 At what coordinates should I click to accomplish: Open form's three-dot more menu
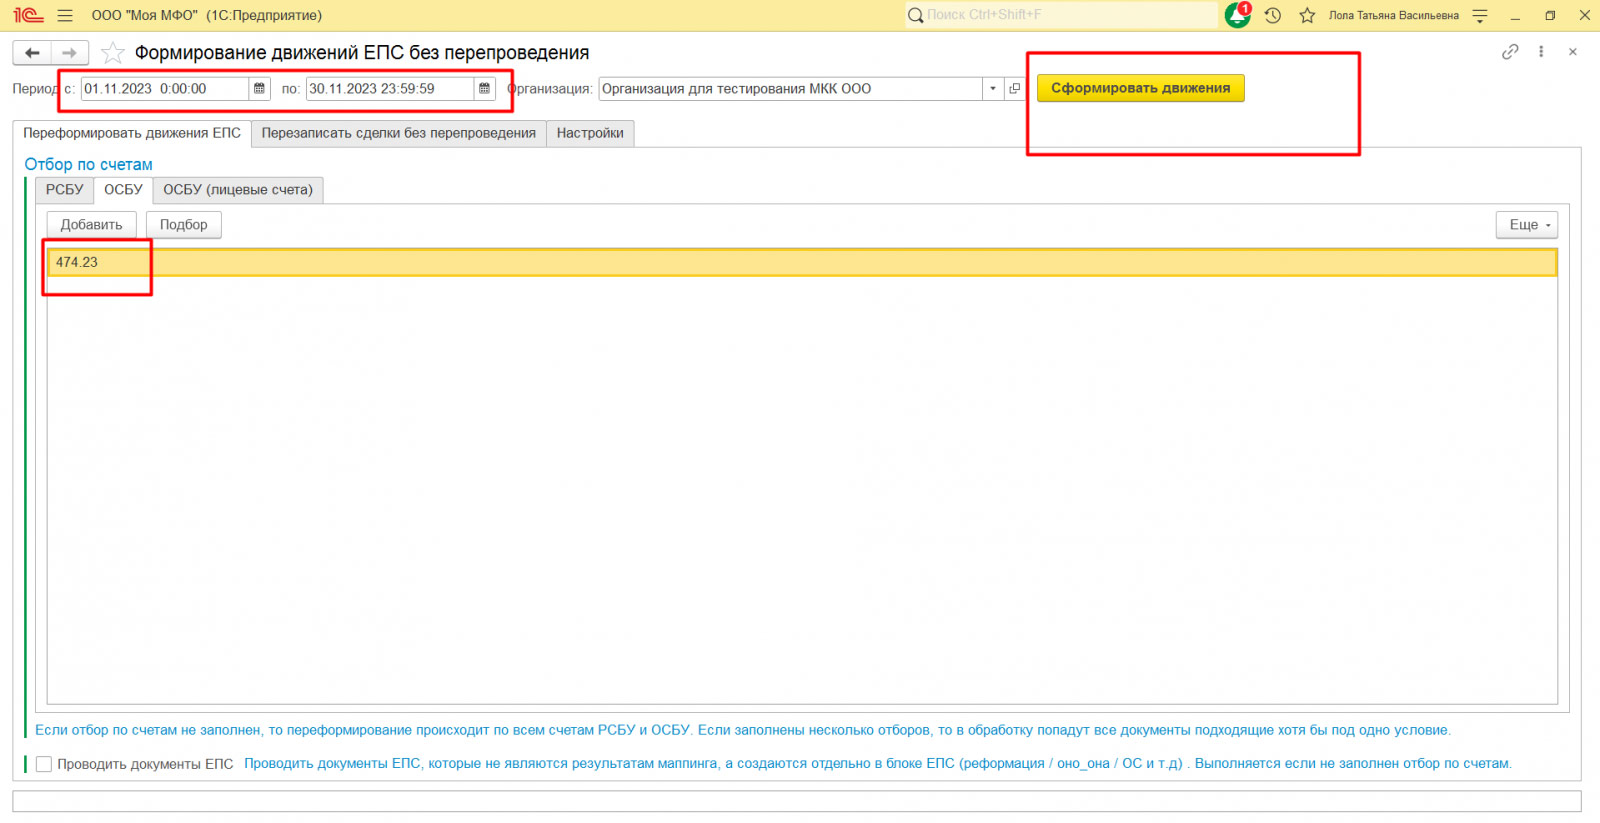pos(1541,52)
